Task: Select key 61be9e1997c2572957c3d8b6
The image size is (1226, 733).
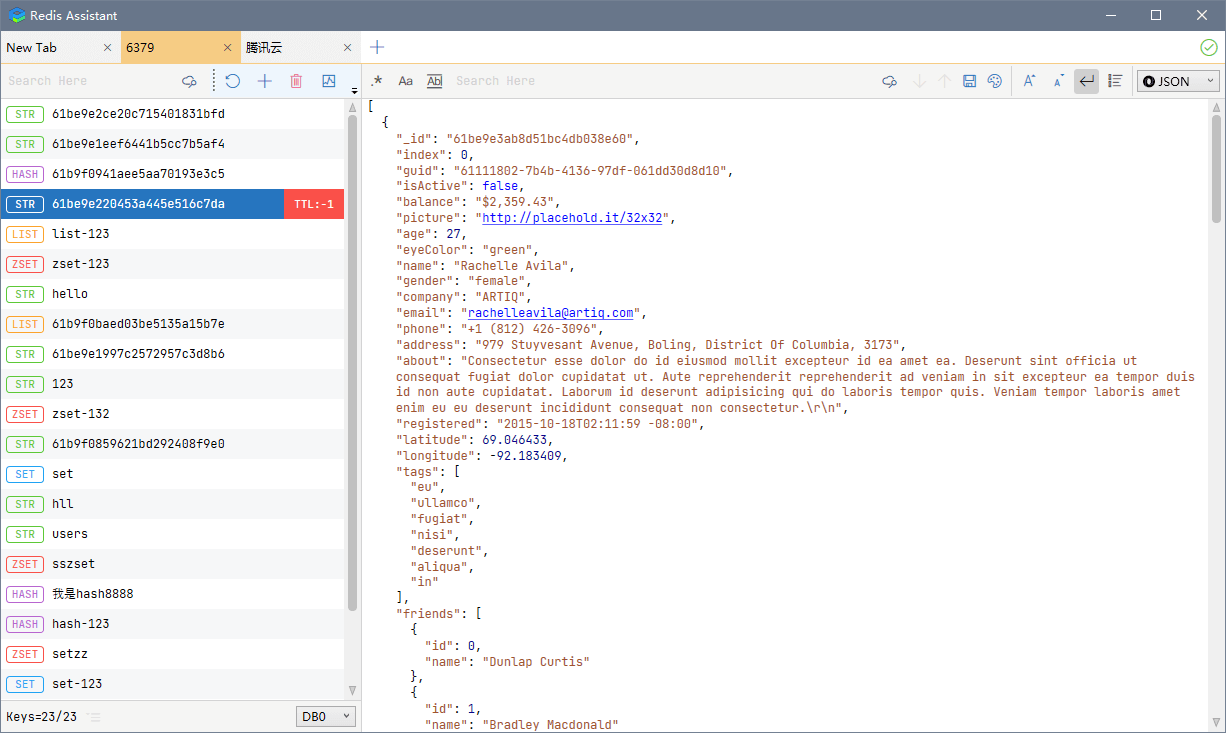Action: tap(172, 354)
